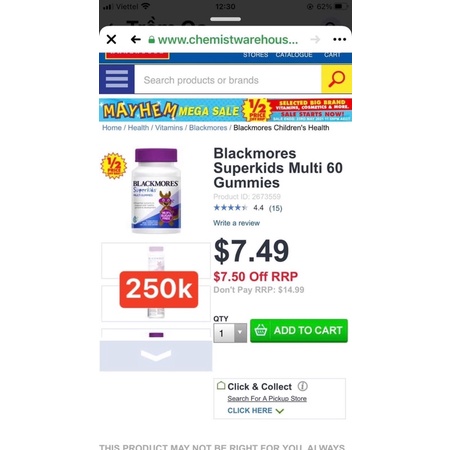Click the Search products or brands field
450x450 pixels.
pyautogui.click(x=228, y=80)
